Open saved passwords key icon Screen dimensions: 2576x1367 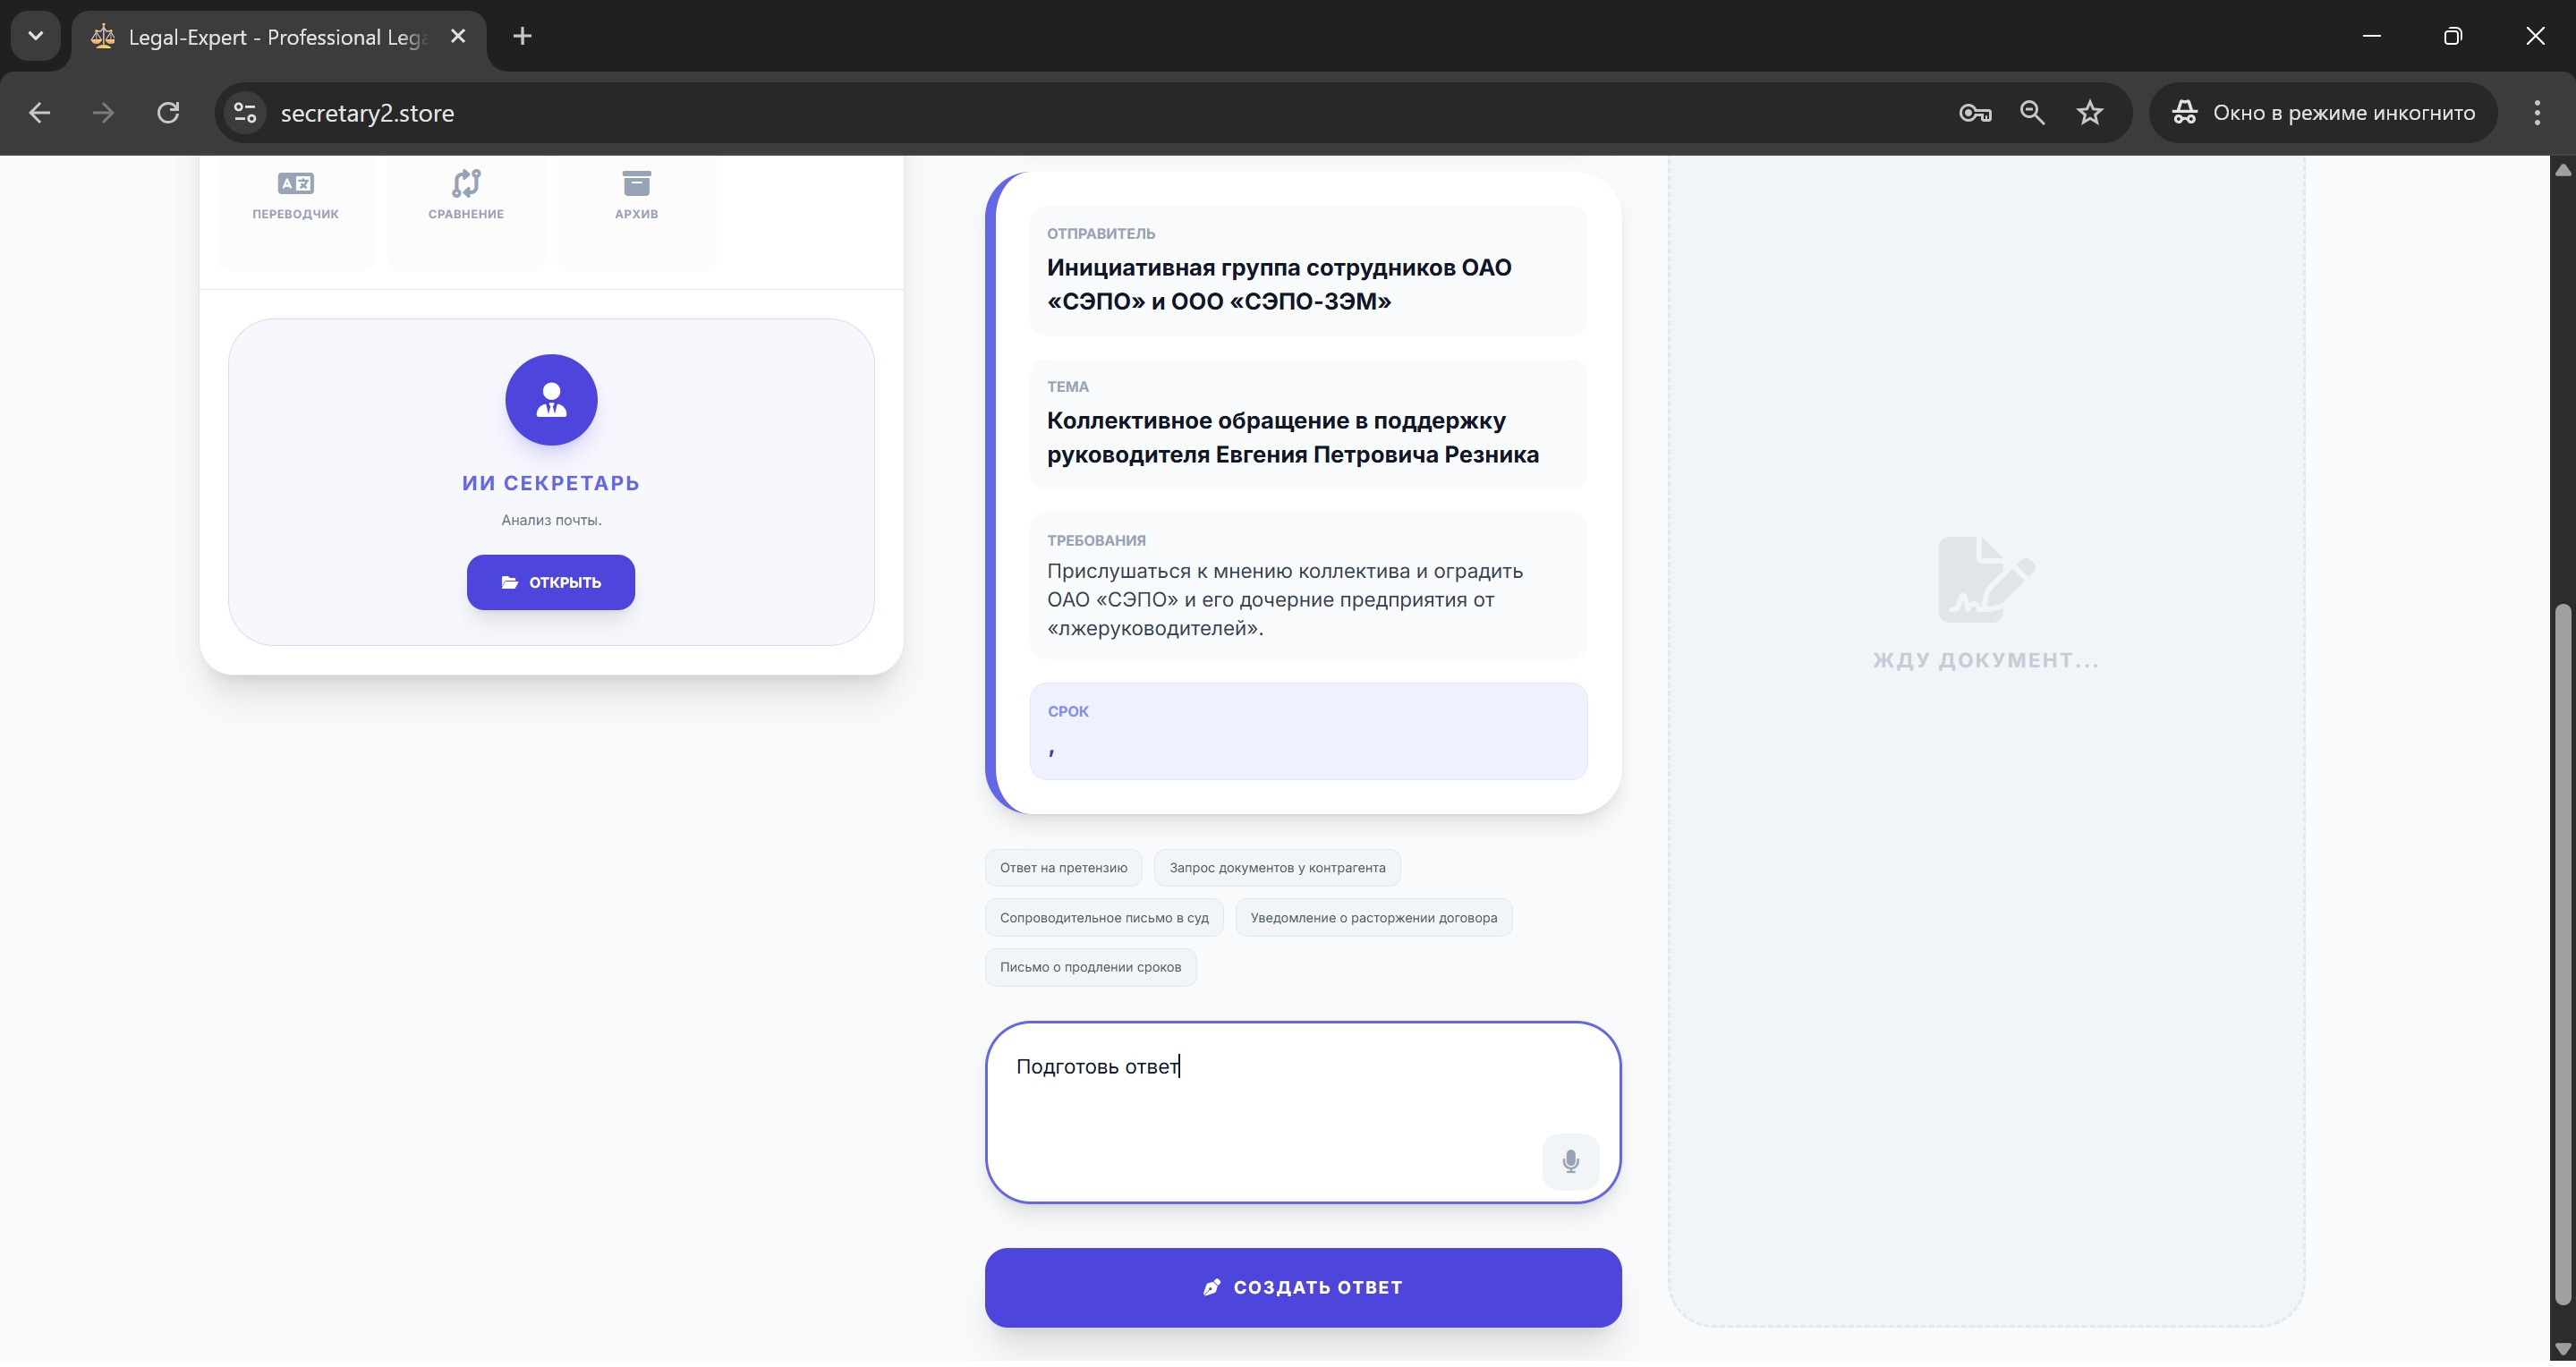coord(1974,113)
